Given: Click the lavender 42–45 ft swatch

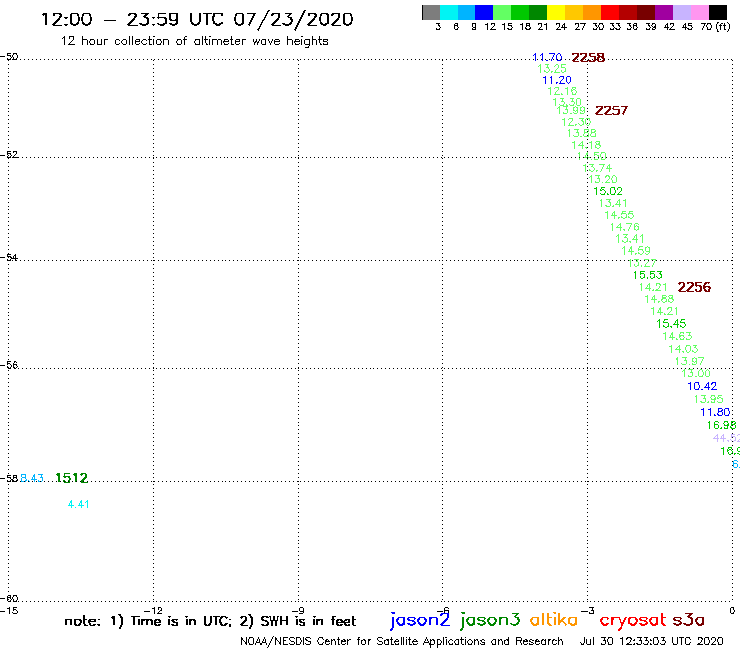Looking at the screenshot, I should [x=681, y=12].
